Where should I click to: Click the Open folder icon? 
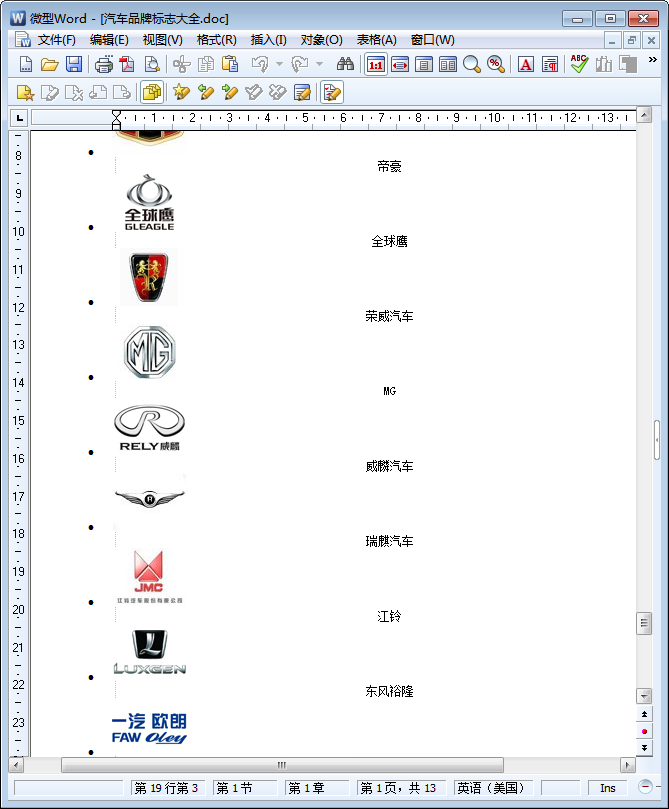[x=50, y=64]
